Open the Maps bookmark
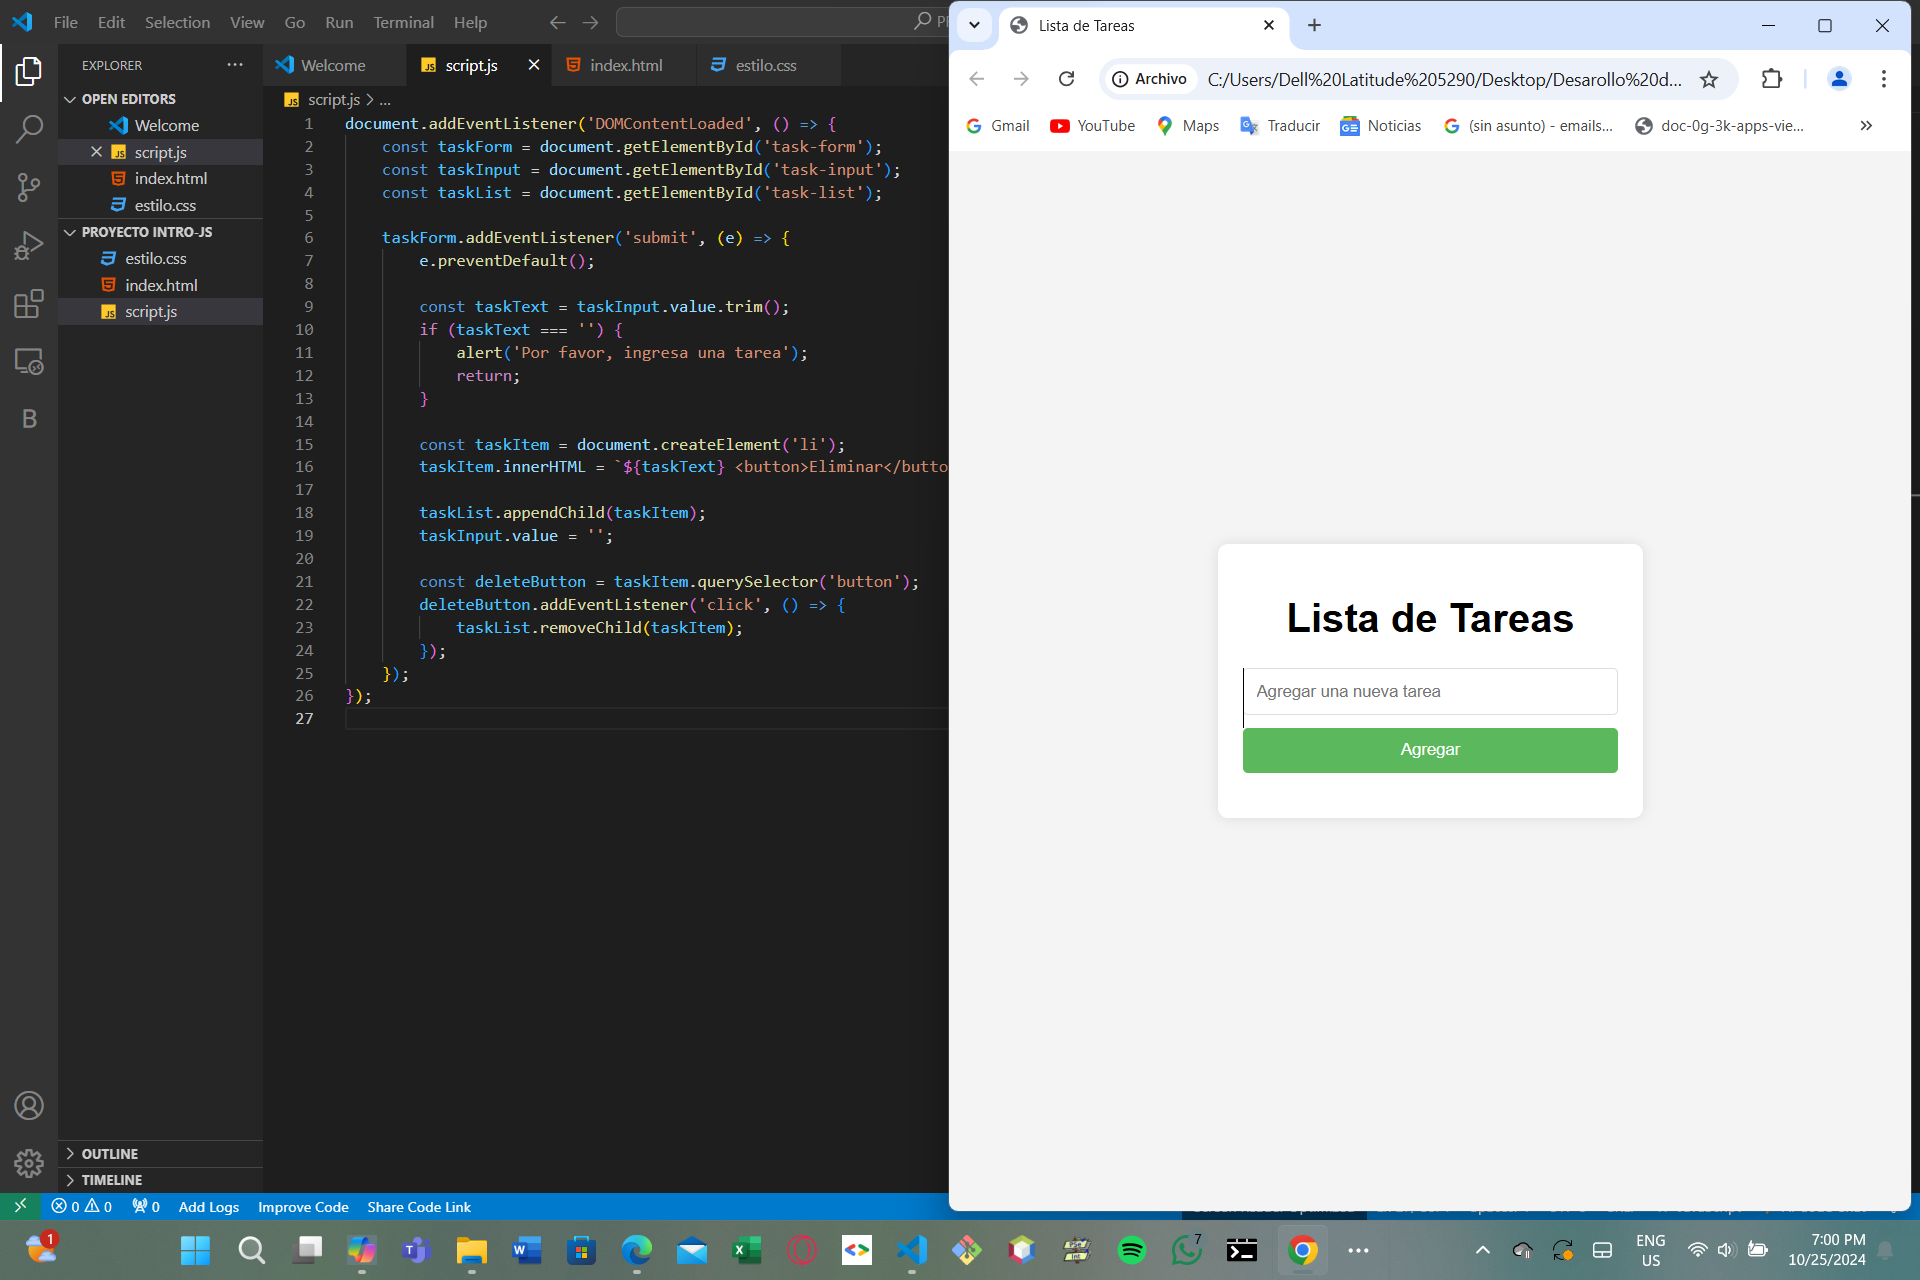This screenshot has height=1280, width=1920. tap(1187, 125)
